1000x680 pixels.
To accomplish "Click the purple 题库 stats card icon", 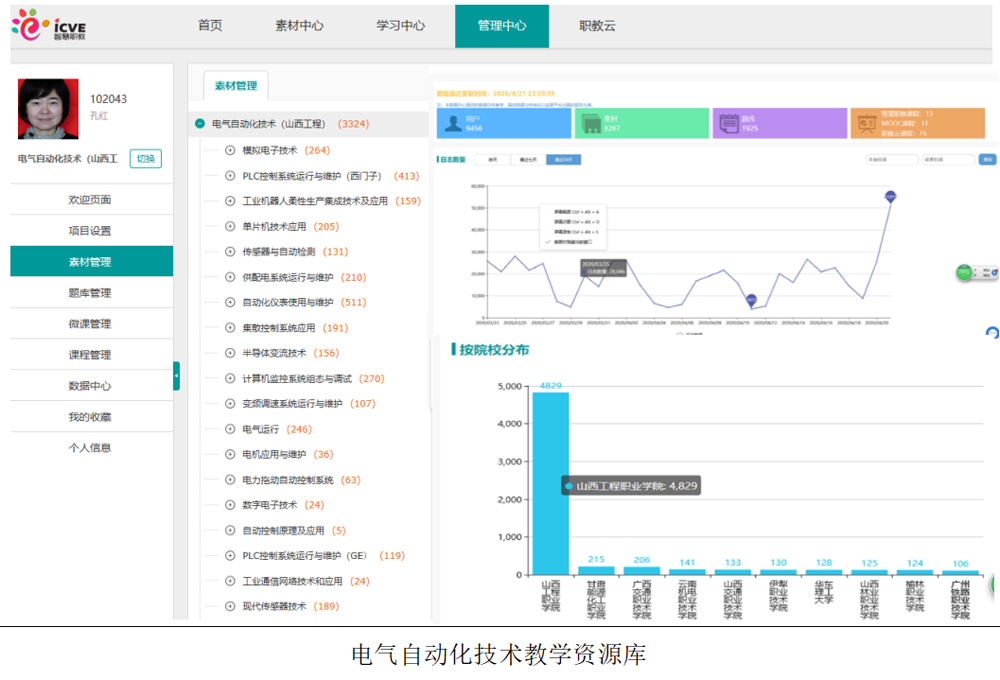I will 729,123.
